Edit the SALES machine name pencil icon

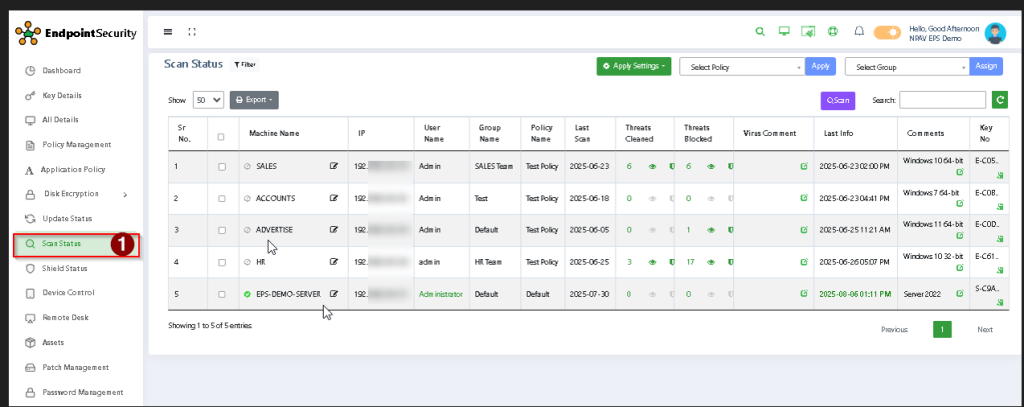coord(334,166)
